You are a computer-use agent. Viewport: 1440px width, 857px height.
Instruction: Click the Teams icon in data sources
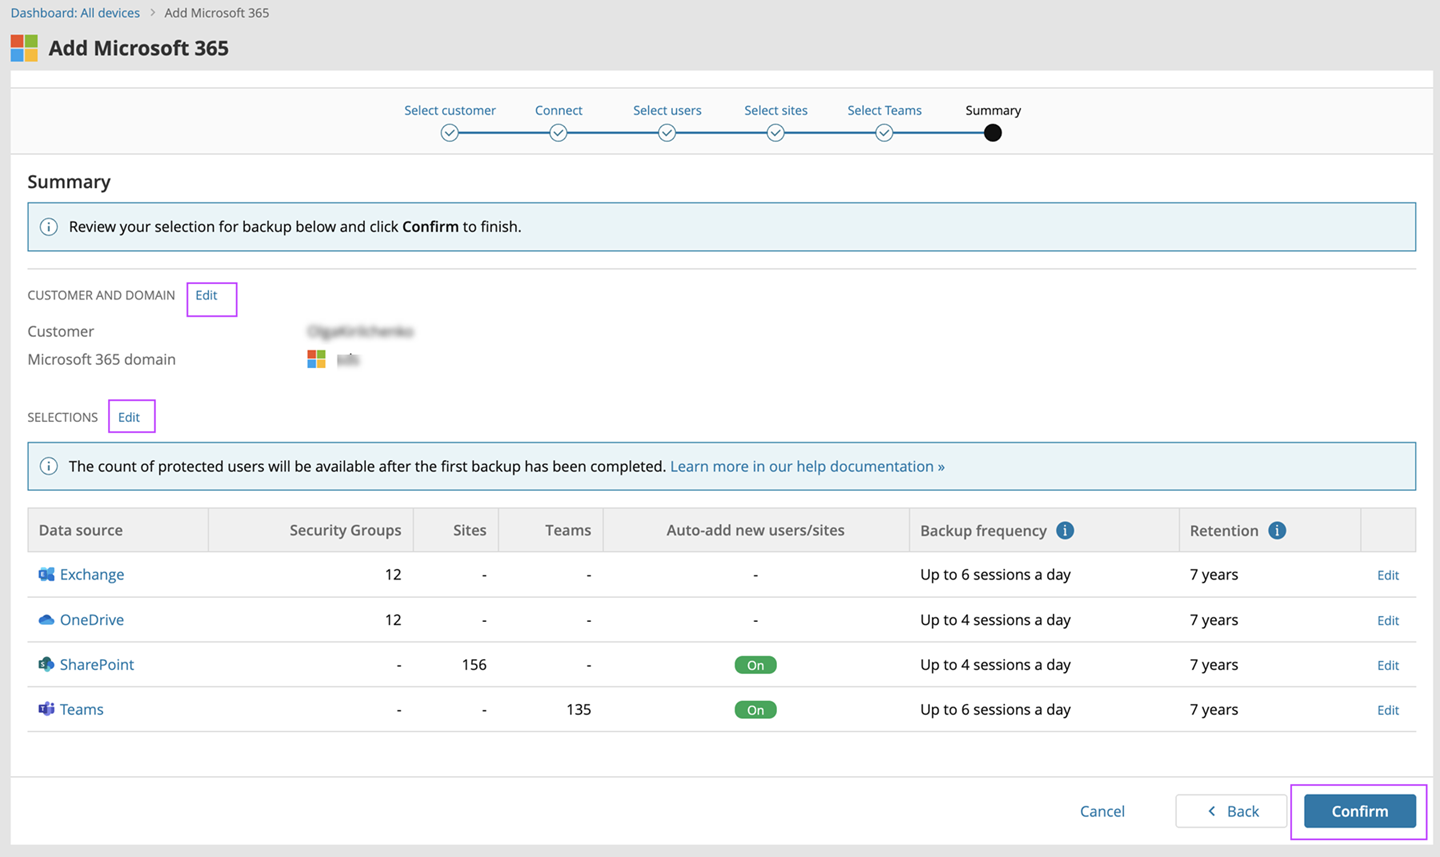pyautogui.click(x=46, y=709)
